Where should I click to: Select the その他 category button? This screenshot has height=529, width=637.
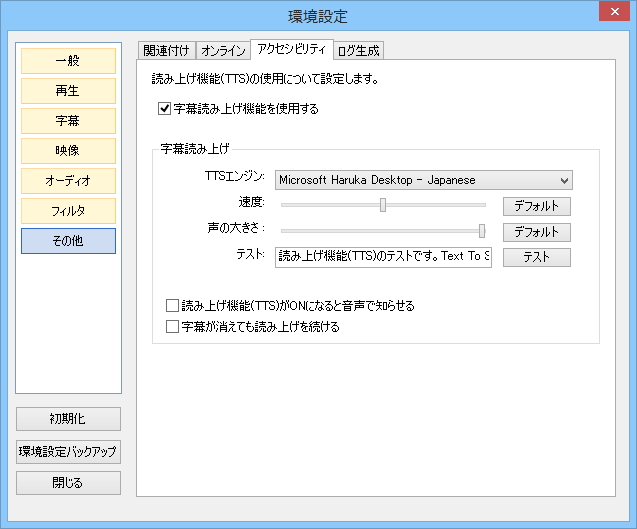pyautogui.click(x=68, y=241)
